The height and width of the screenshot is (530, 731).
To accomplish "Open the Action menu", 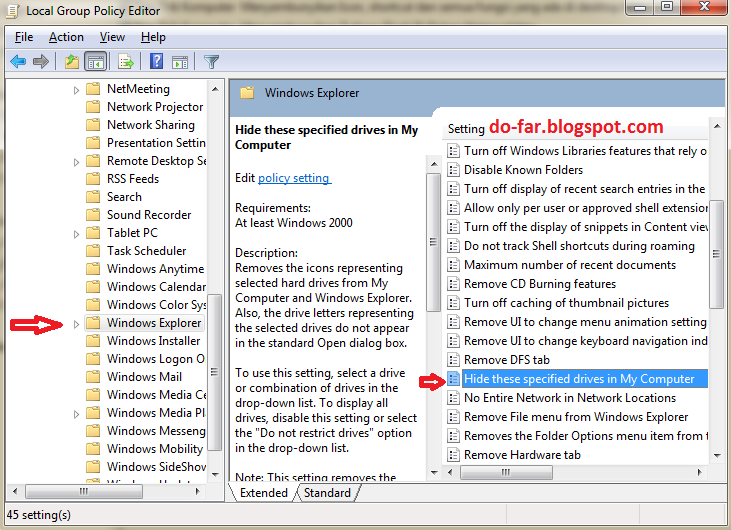I will click(66, 37).
